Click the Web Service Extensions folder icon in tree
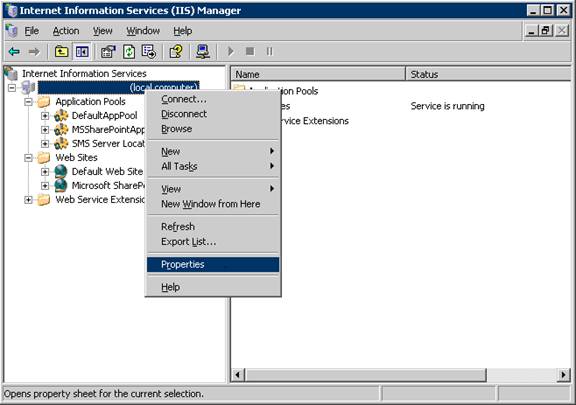 44,200
